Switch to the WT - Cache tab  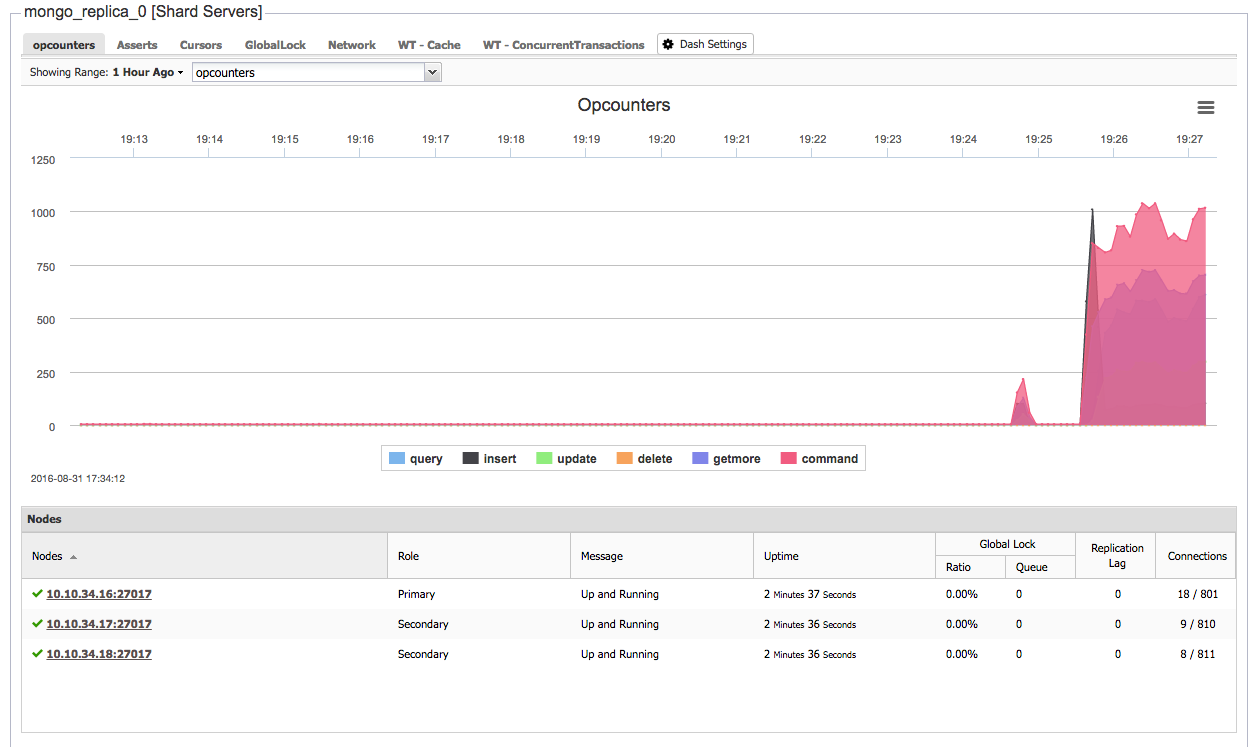click(x=429, y=45)
